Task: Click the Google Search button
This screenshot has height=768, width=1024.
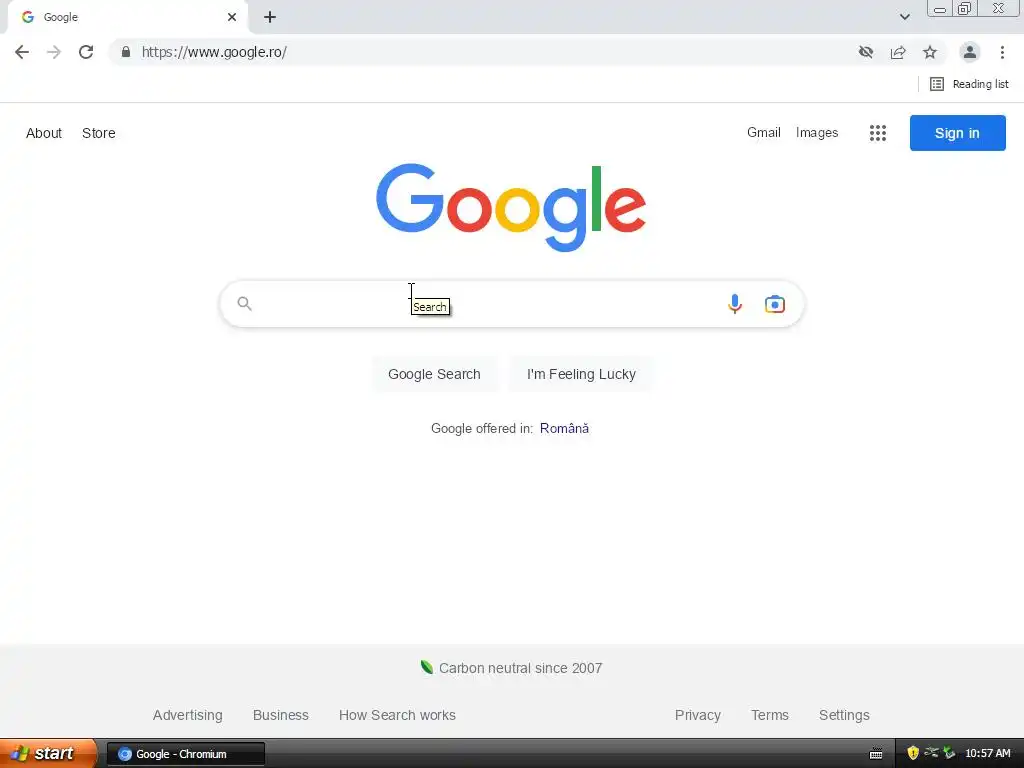Action: point(434,374)
